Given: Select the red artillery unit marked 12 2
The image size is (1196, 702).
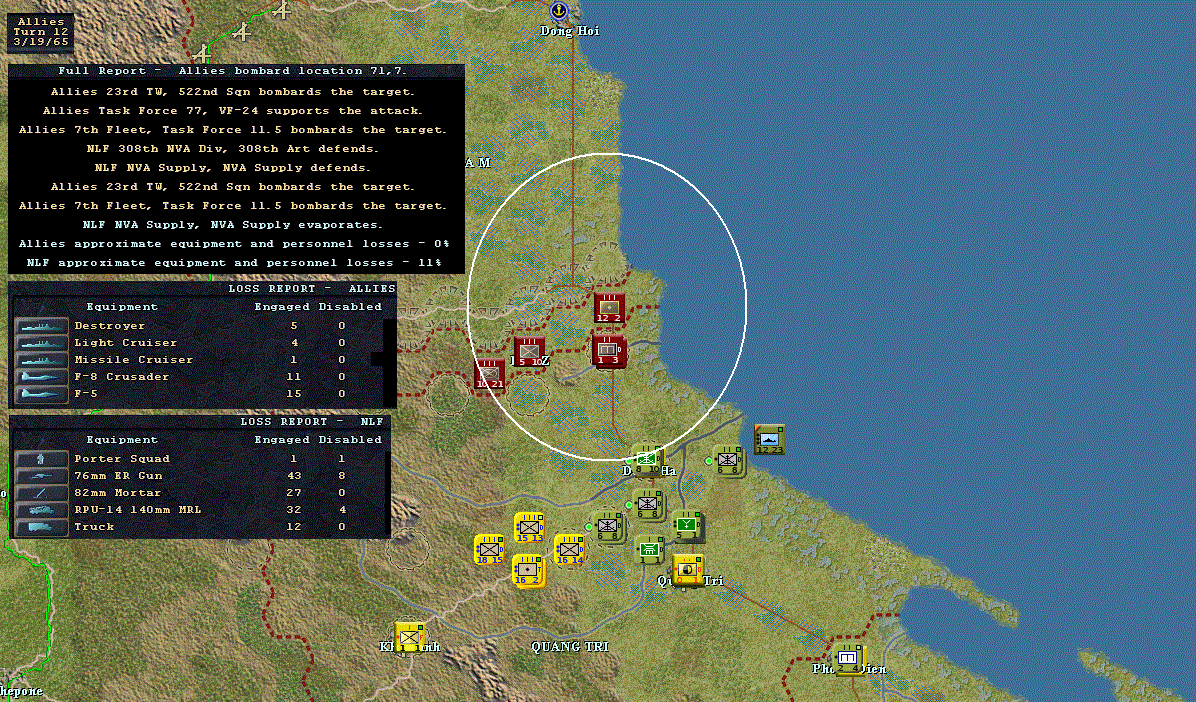Looking at the screenshot, I should point(609,308).
